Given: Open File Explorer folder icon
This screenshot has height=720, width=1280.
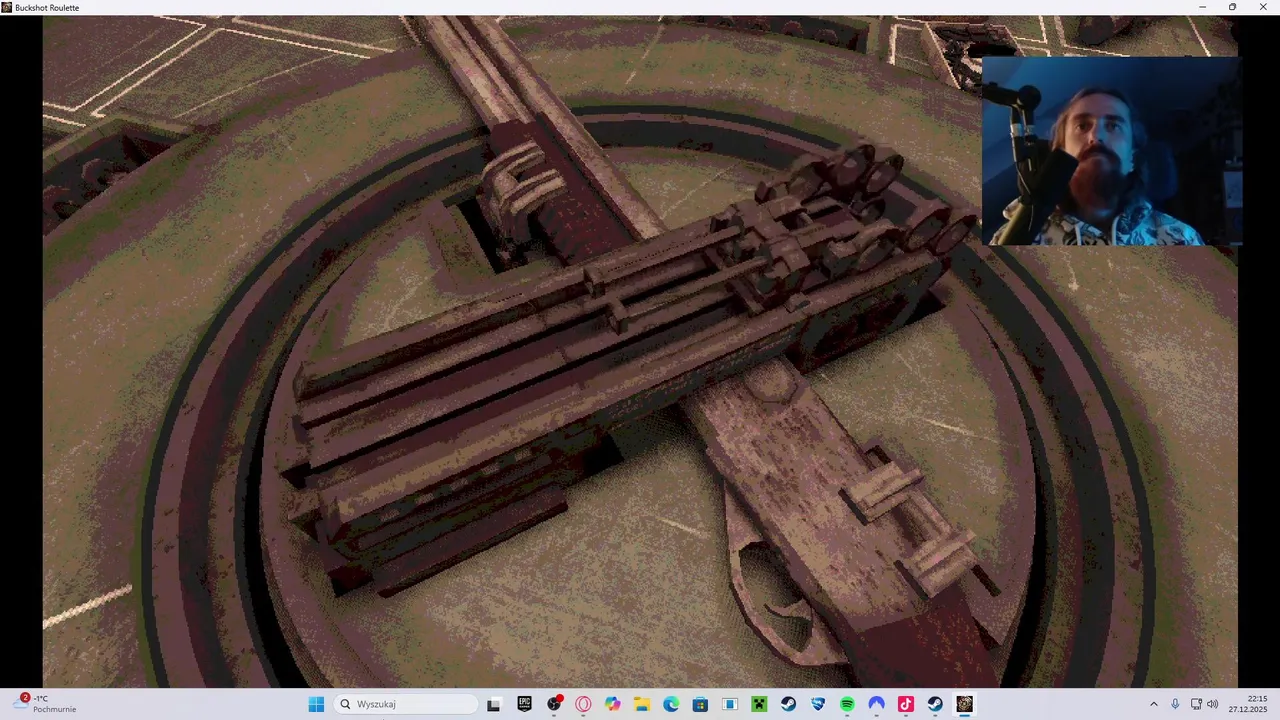Looking at the screenshot, I should 642,704.
